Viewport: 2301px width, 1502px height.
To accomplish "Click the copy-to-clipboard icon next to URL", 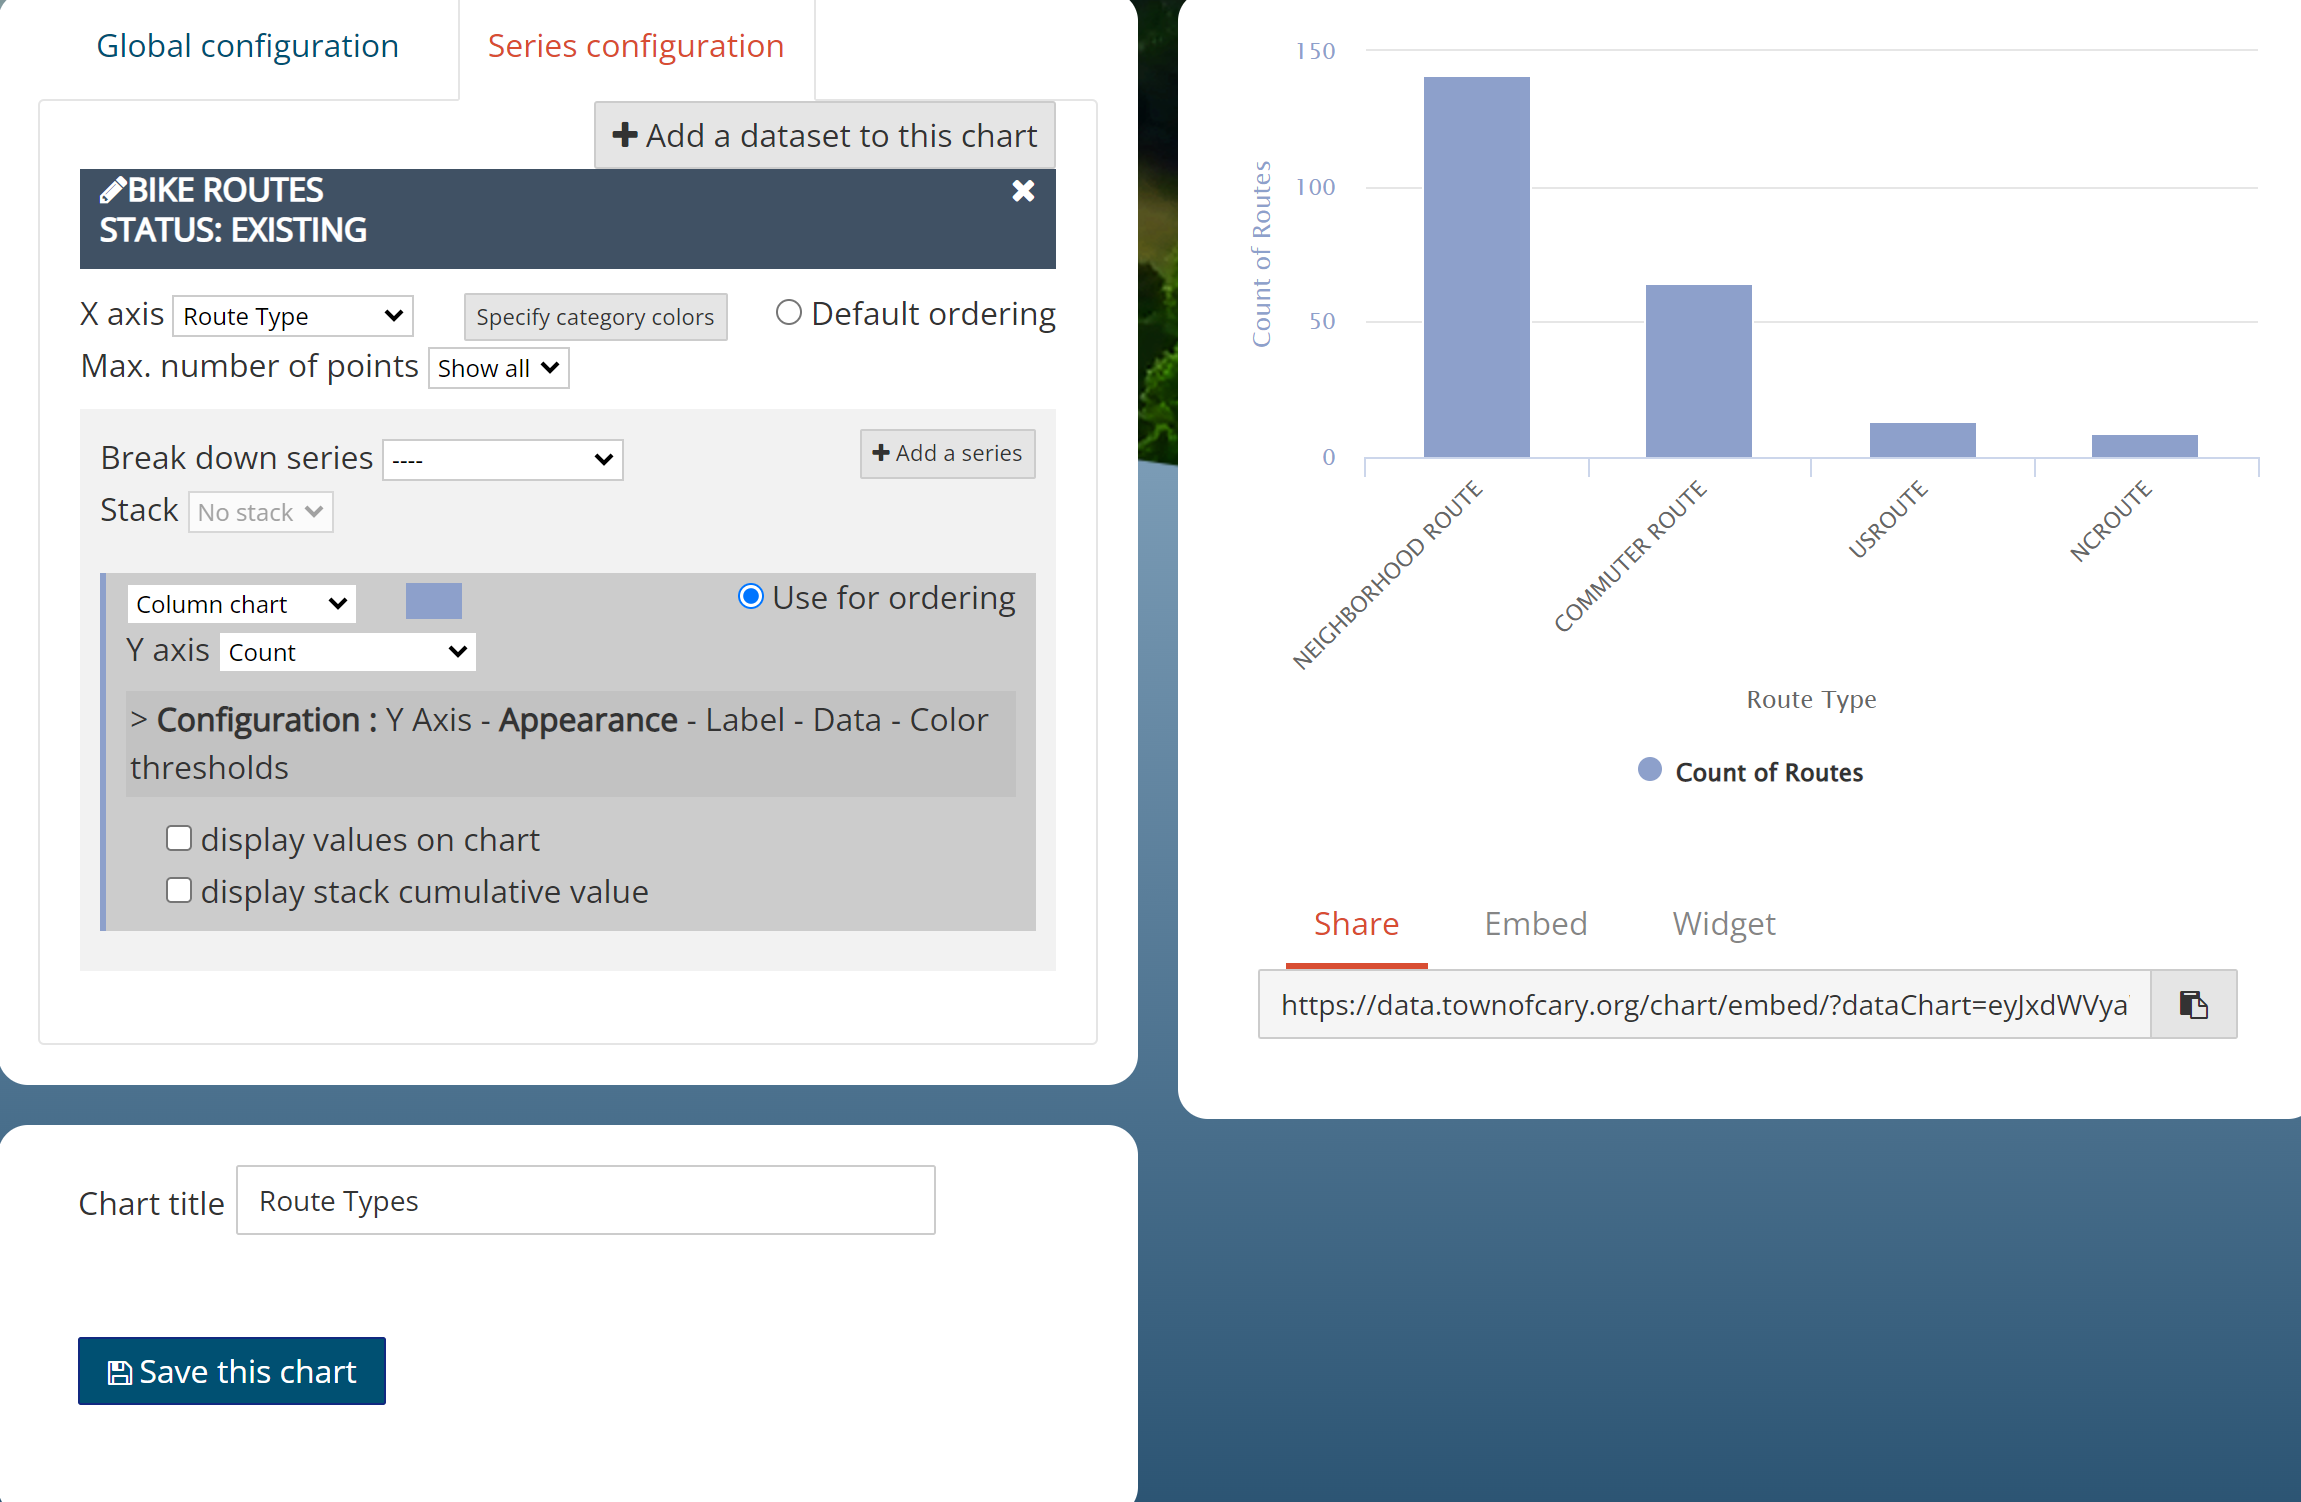I will [2193, 1004].
